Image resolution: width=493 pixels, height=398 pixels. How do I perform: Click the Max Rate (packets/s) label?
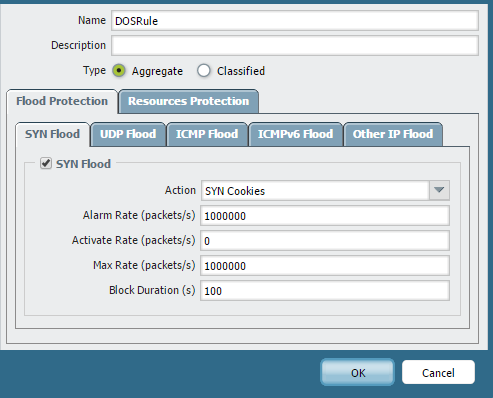click(x=144, y=265)
